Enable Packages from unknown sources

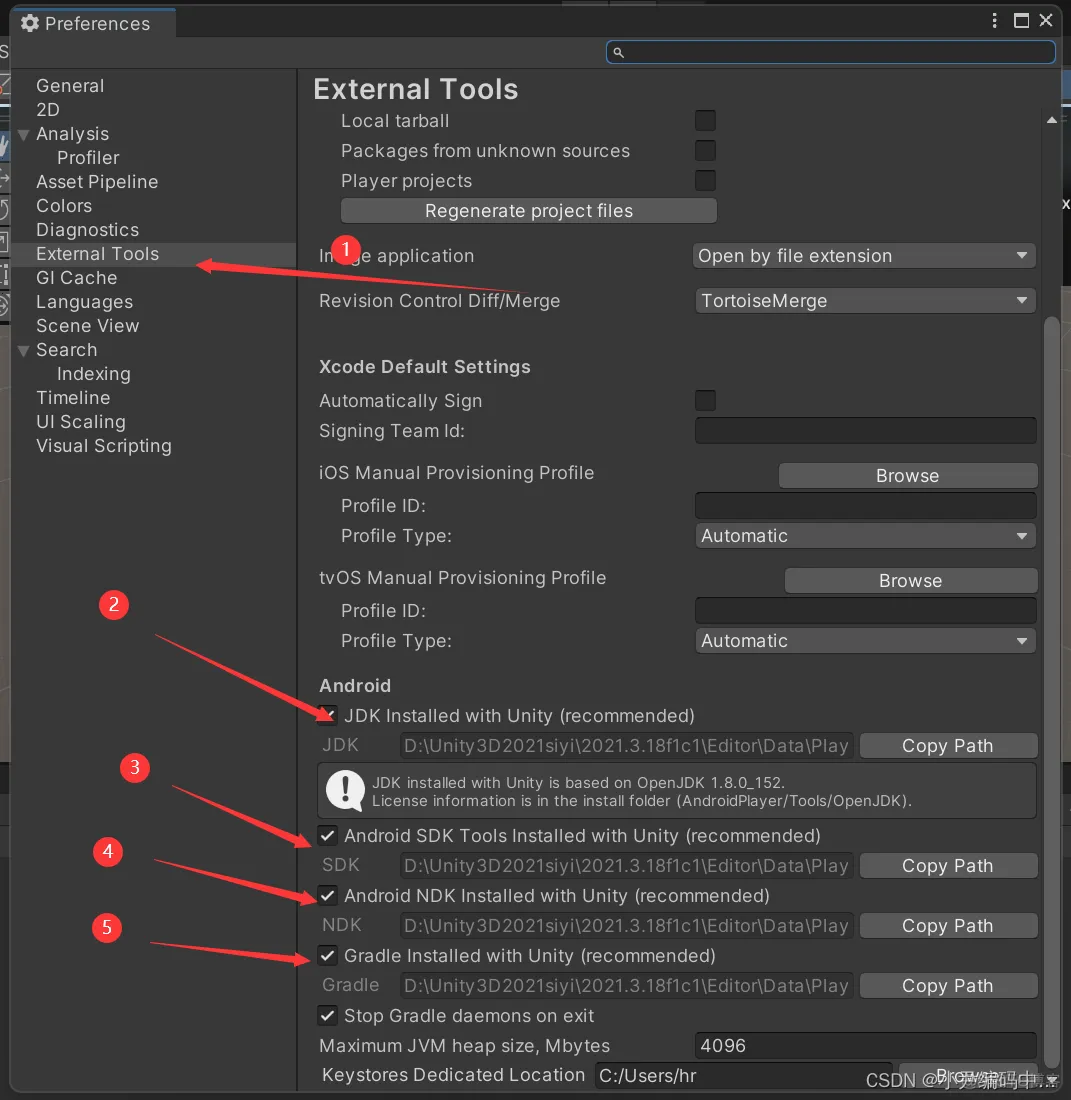(705, 151)
